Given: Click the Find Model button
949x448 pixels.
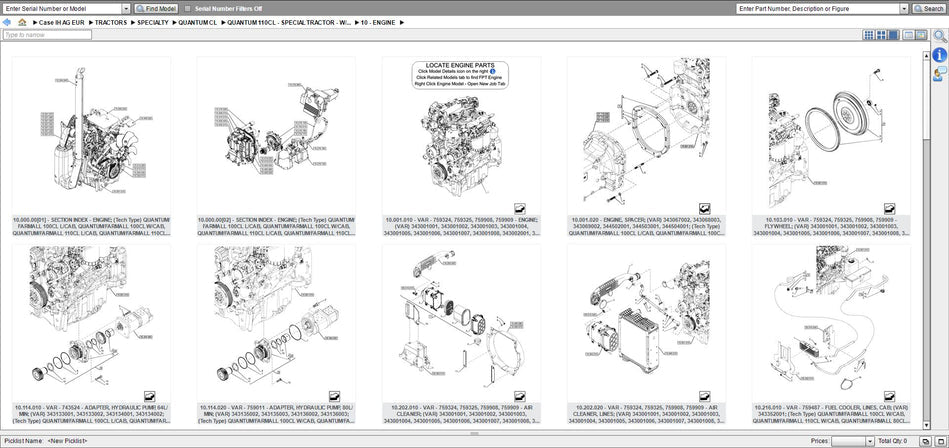Looking at the screenshot, I should tap(155, 8).
